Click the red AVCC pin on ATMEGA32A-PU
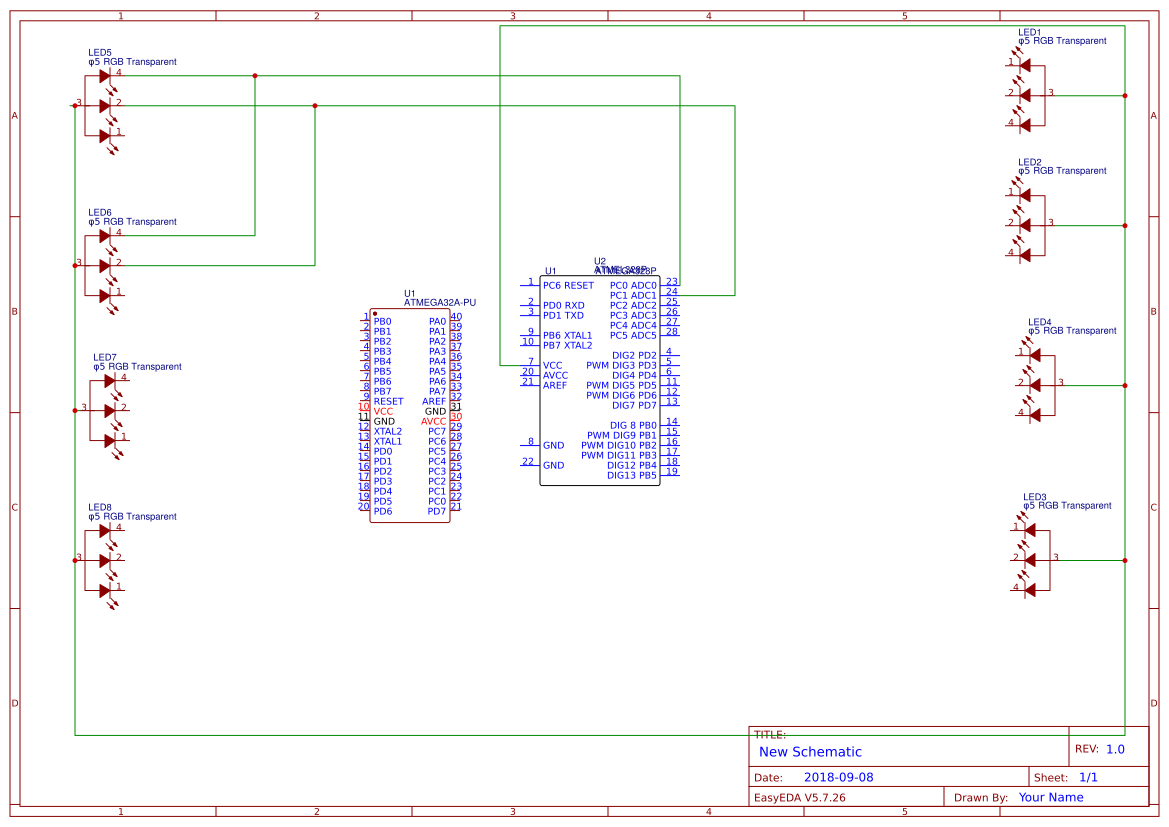Screen dimensions: 1169x827 (x=433, y=421)
